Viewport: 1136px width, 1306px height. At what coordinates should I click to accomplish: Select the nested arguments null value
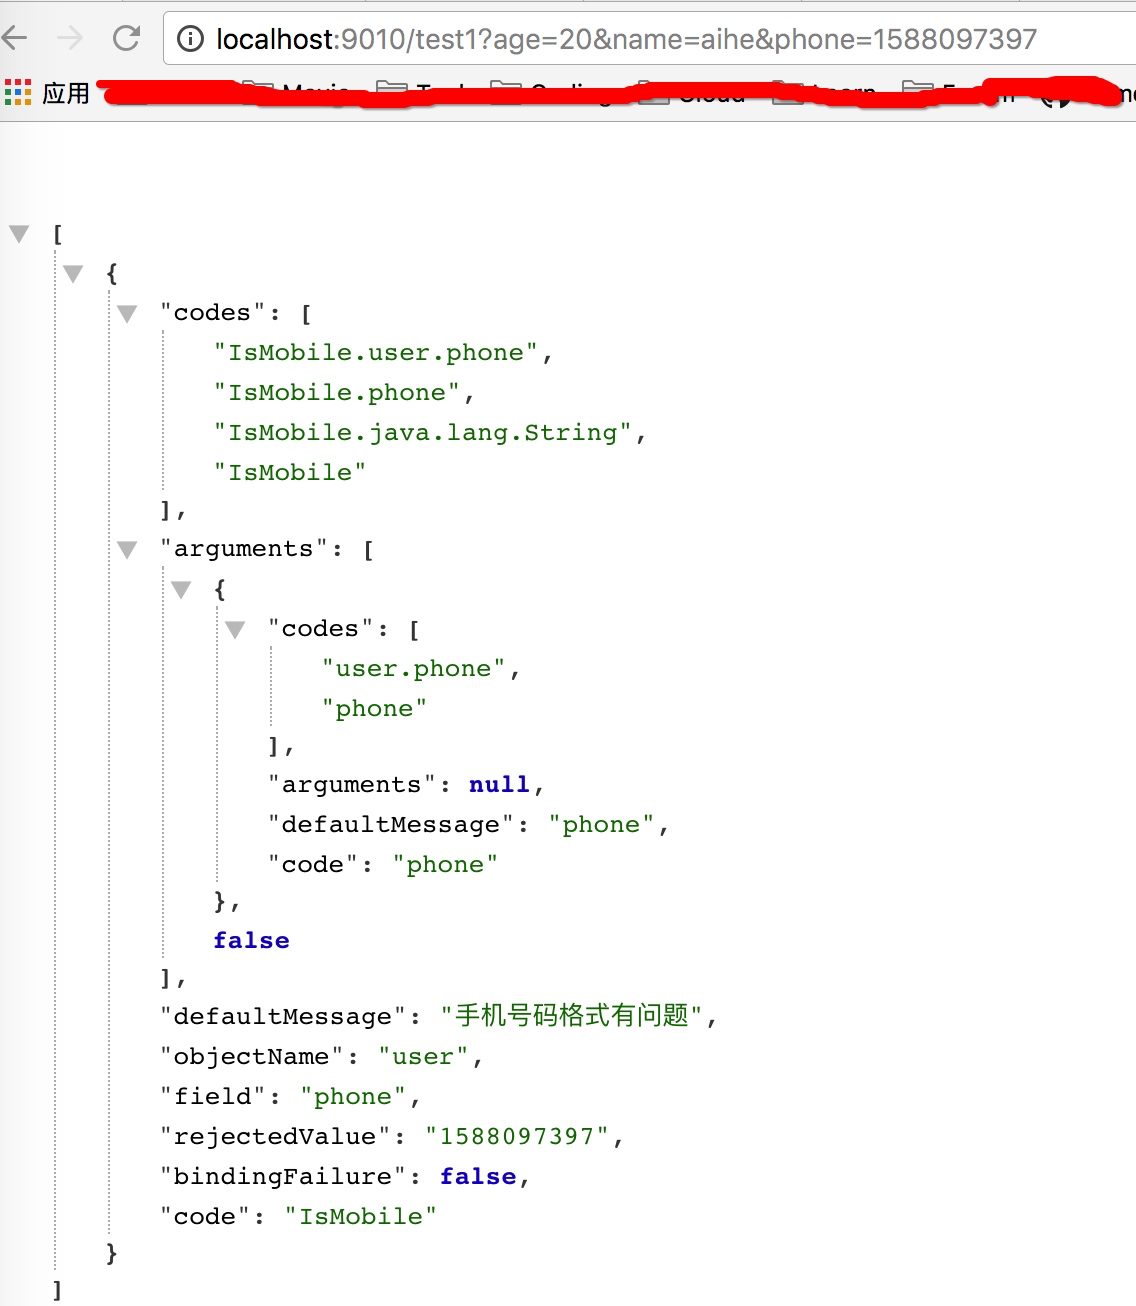click(499, 785)
